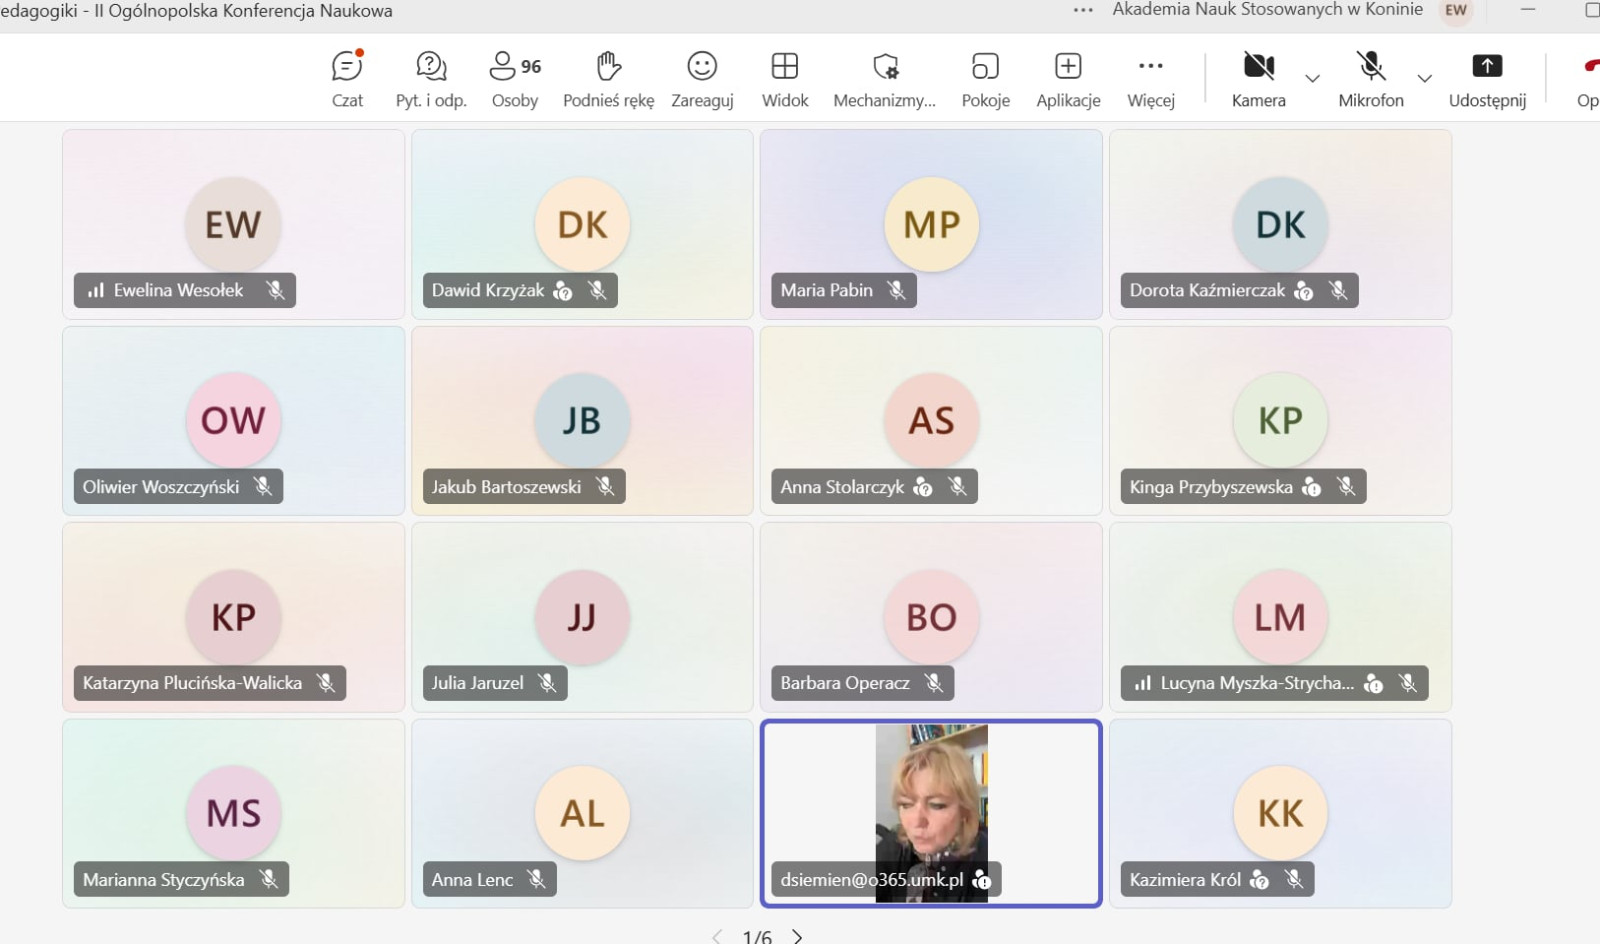Raise hand with Podnieś rękę
This screenshot has height=944, width=1600.
click(x=608, y=78)
